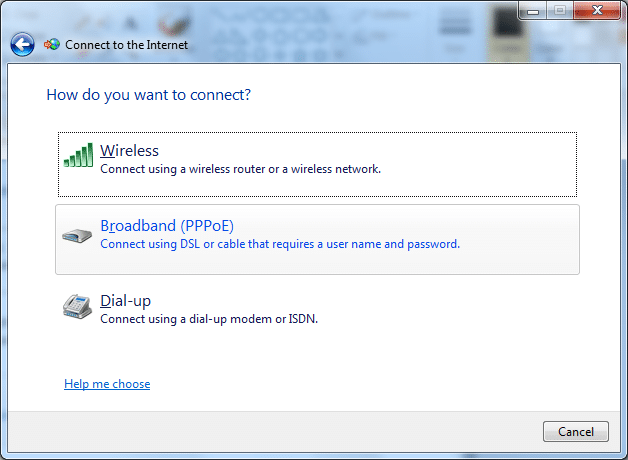Close the wizard with the red X
The image size is (628, 460).
point(597,10)
